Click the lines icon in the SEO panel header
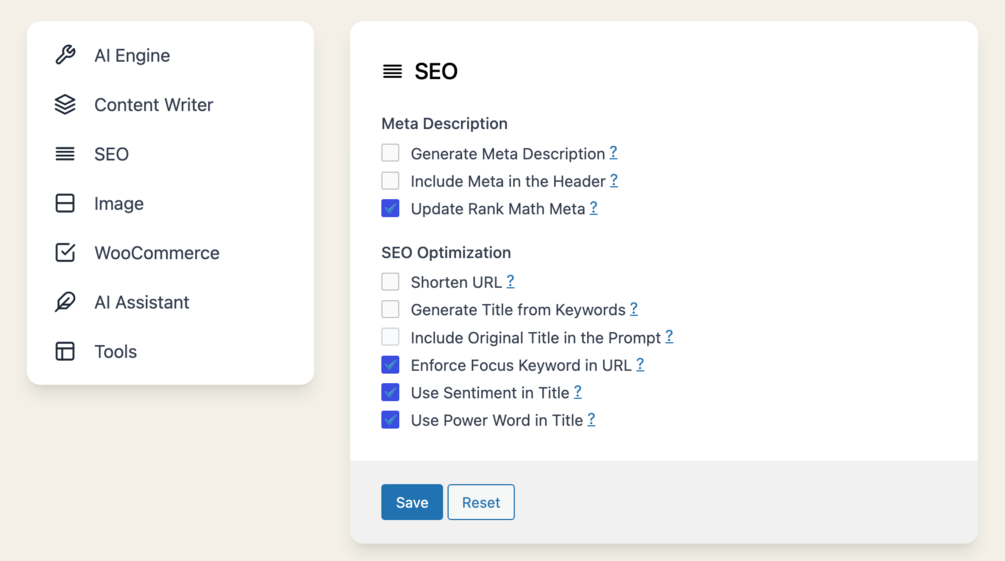Viewport: 1005px width, 561px height. [392, 71]
